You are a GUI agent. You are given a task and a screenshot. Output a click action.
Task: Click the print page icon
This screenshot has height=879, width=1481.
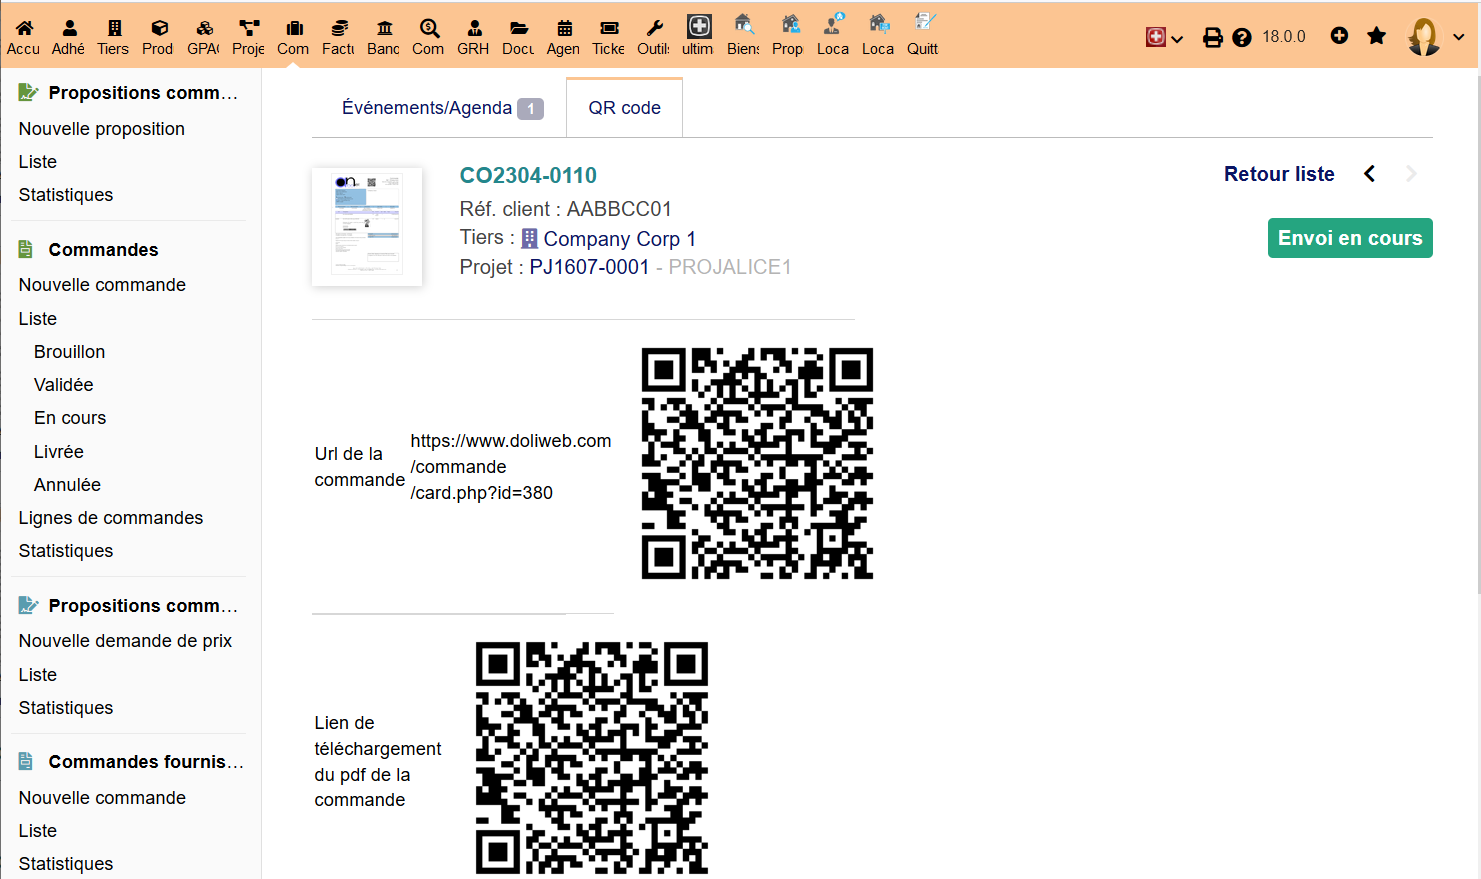[1212, 37]
